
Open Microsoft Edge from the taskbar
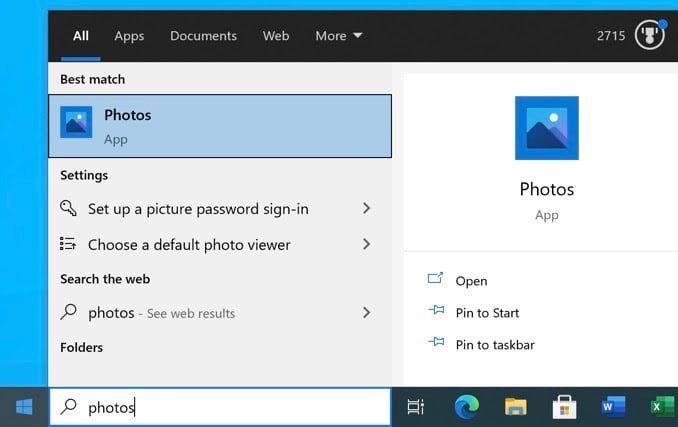466,406
